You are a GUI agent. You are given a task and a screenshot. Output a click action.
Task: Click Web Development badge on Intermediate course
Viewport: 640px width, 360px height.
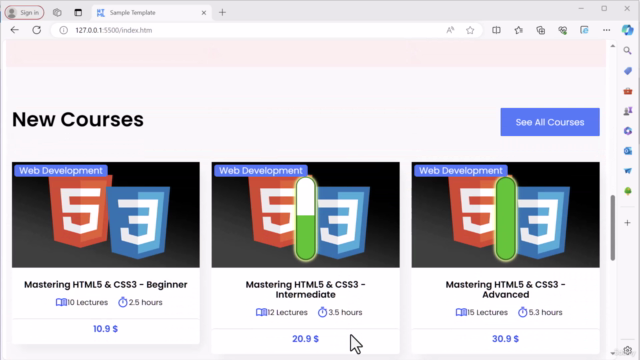coord(261,171)
